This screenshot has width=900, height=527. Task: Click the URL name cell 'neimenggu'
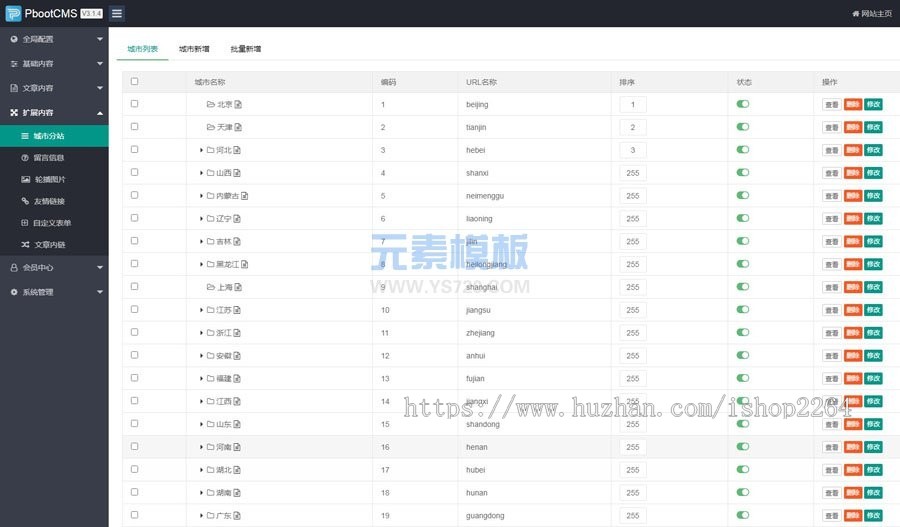coord(484,196)
